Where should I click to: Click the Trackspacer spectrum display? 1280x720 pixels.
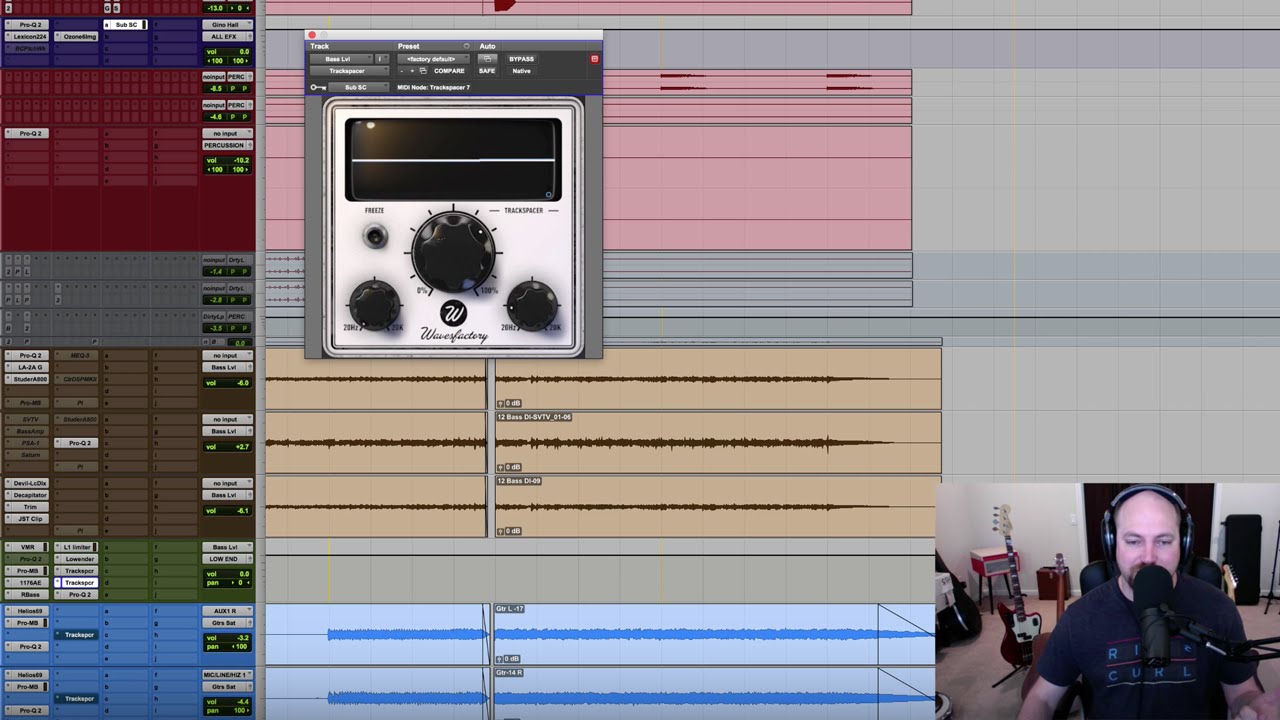point(453,160)
